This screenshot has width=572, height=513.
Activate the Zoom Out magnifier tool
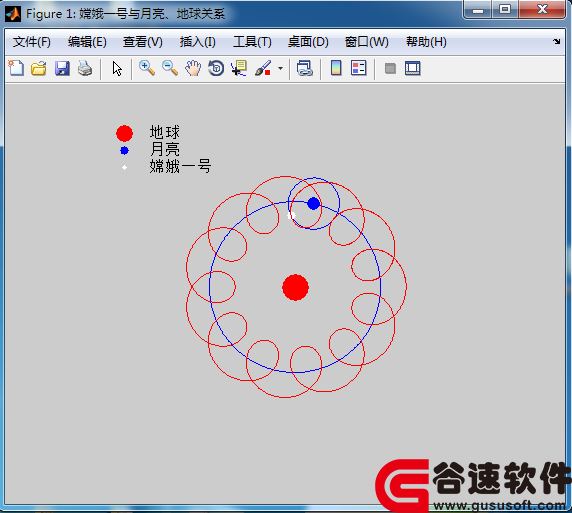[x=170, y=68]
